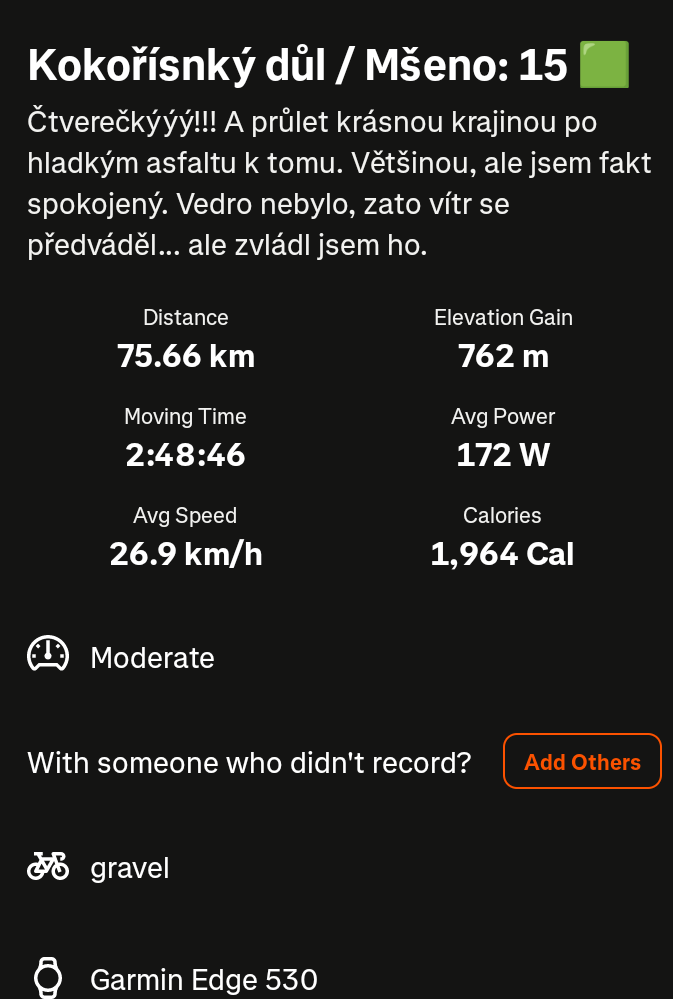The image size is (673, 999).
Task: Select the Avg Power 172 W stat
Action: 503,438
